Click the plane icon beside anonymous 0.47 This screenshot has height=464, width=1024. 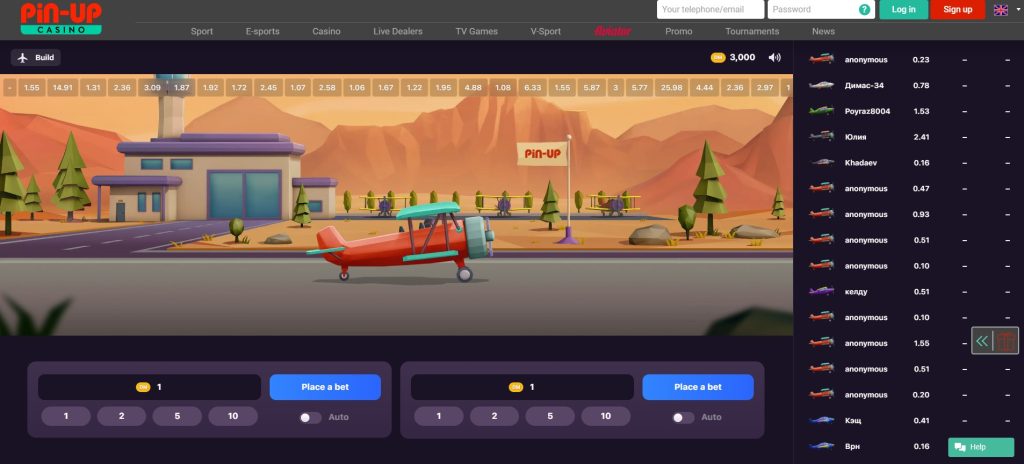(x=822, y=188)
